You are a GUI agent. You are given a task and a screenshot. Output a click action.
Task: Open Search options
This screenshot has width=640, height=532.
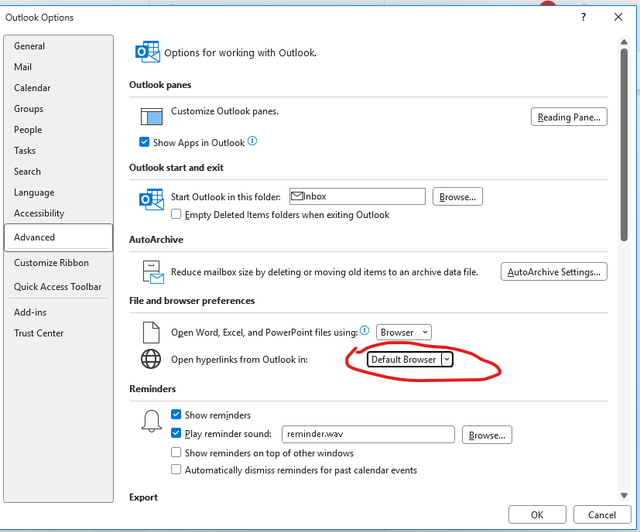tap(58, 171)
